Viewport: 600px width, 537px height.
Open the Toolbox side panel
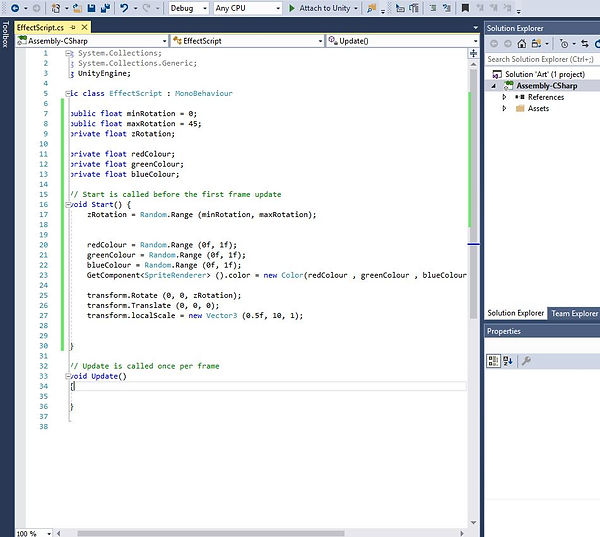pyautogui.click(x=5, y=34)
